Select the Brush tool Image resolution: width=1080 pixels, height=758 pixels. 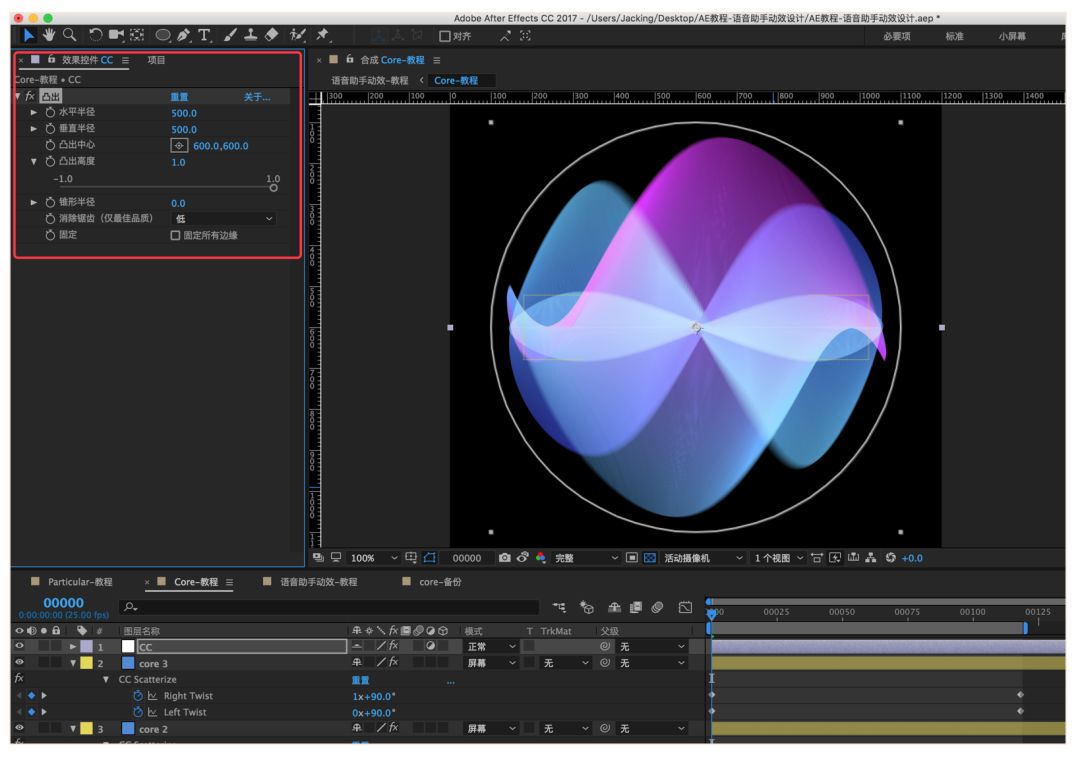coord(230,34)
